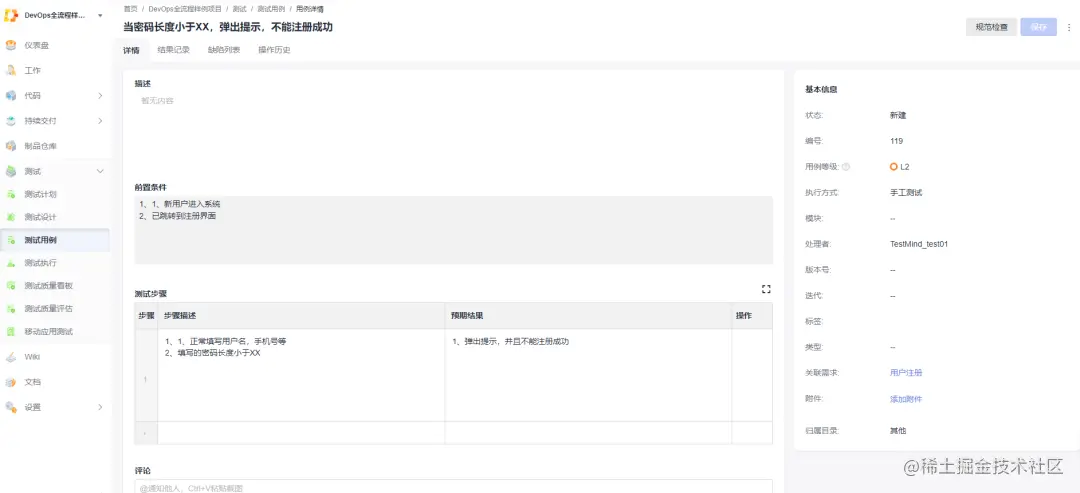Open DevOps全流程样例项目 breadcrumb link

pyautogui.click(x=185, y=9)
